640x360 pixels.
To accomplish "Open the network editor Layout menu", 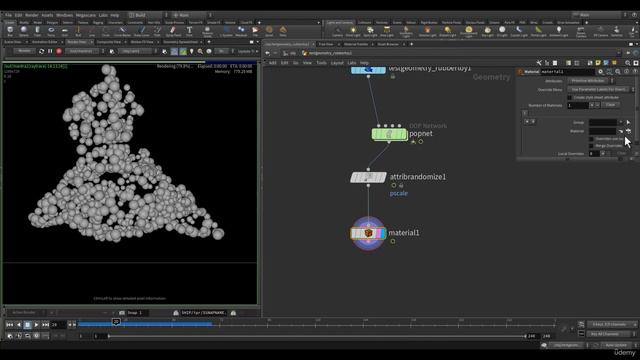I will point(337,63).
